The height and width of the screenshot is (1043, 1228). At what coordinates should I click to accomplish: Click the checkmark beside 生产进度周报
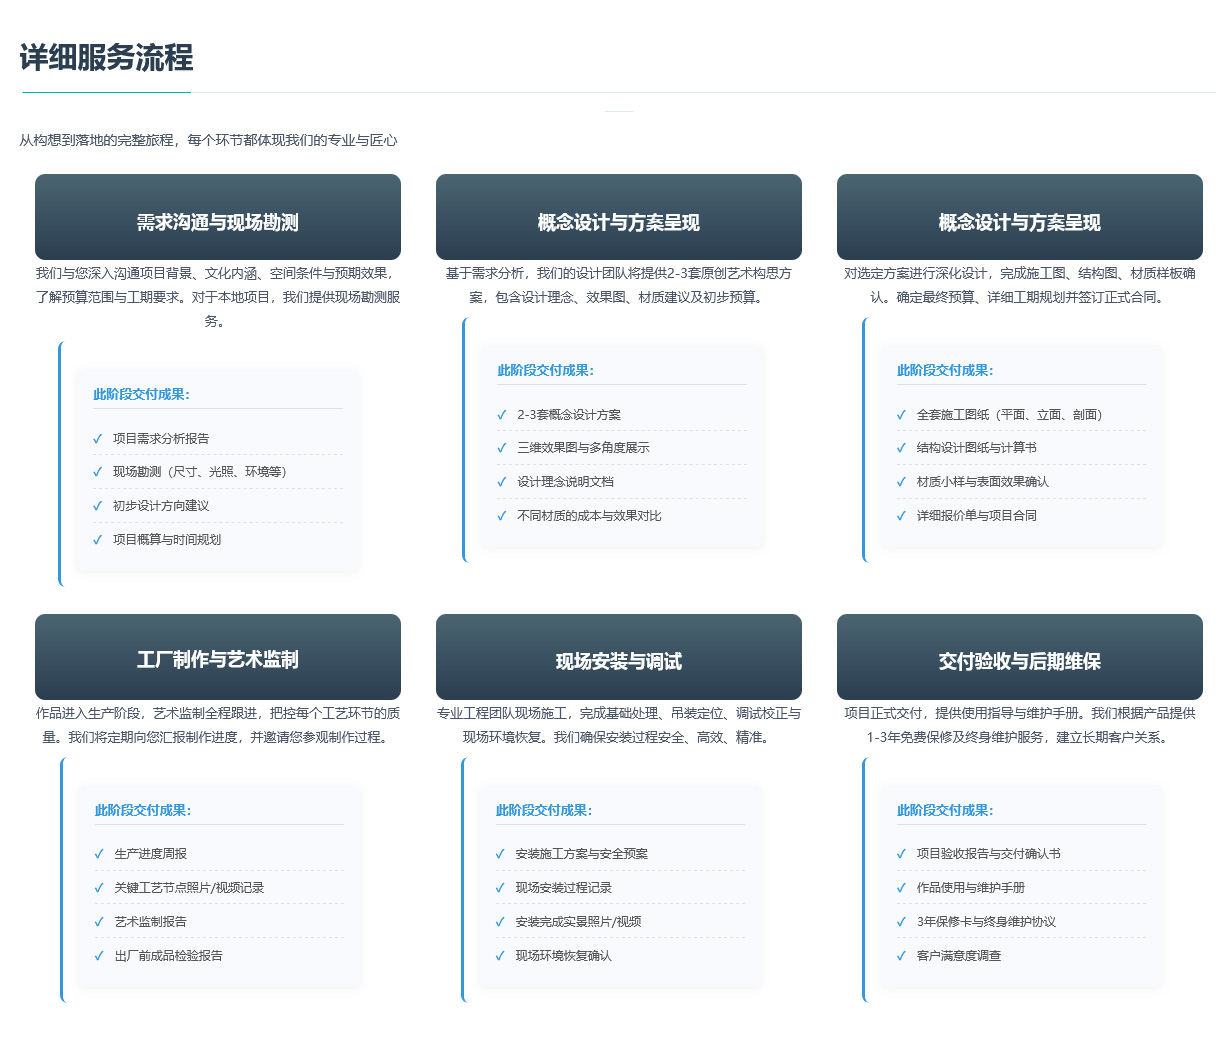click(99, 854)
